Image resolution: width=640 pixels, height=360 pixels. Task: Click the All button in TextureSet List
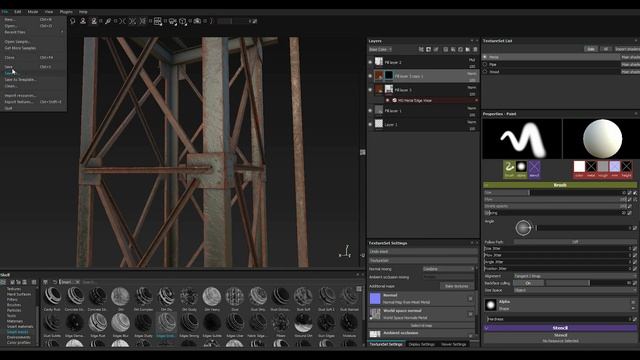(x=606, y=49)
